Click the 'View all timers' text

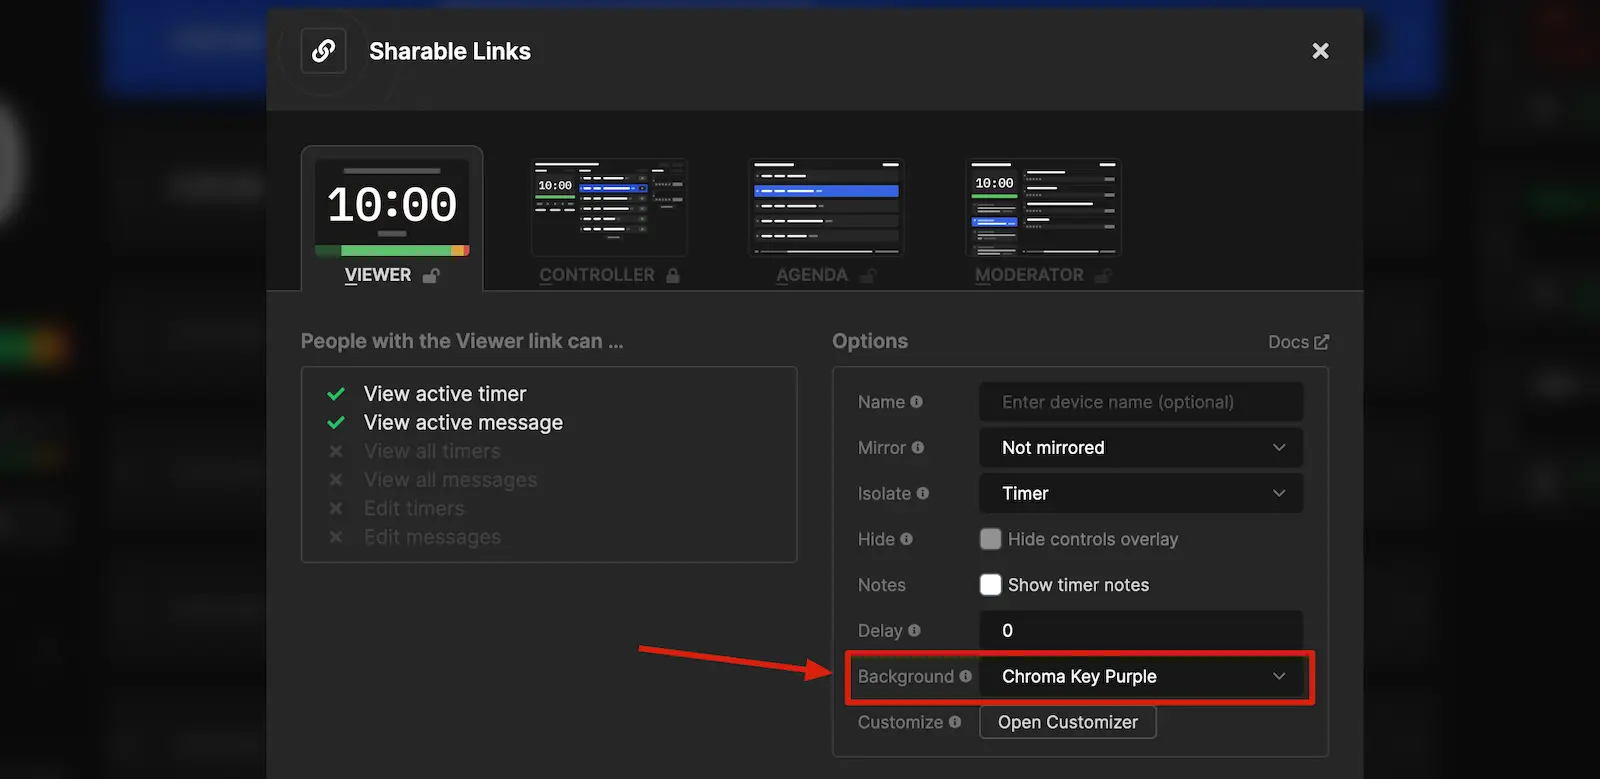click(x=432, y=451)
